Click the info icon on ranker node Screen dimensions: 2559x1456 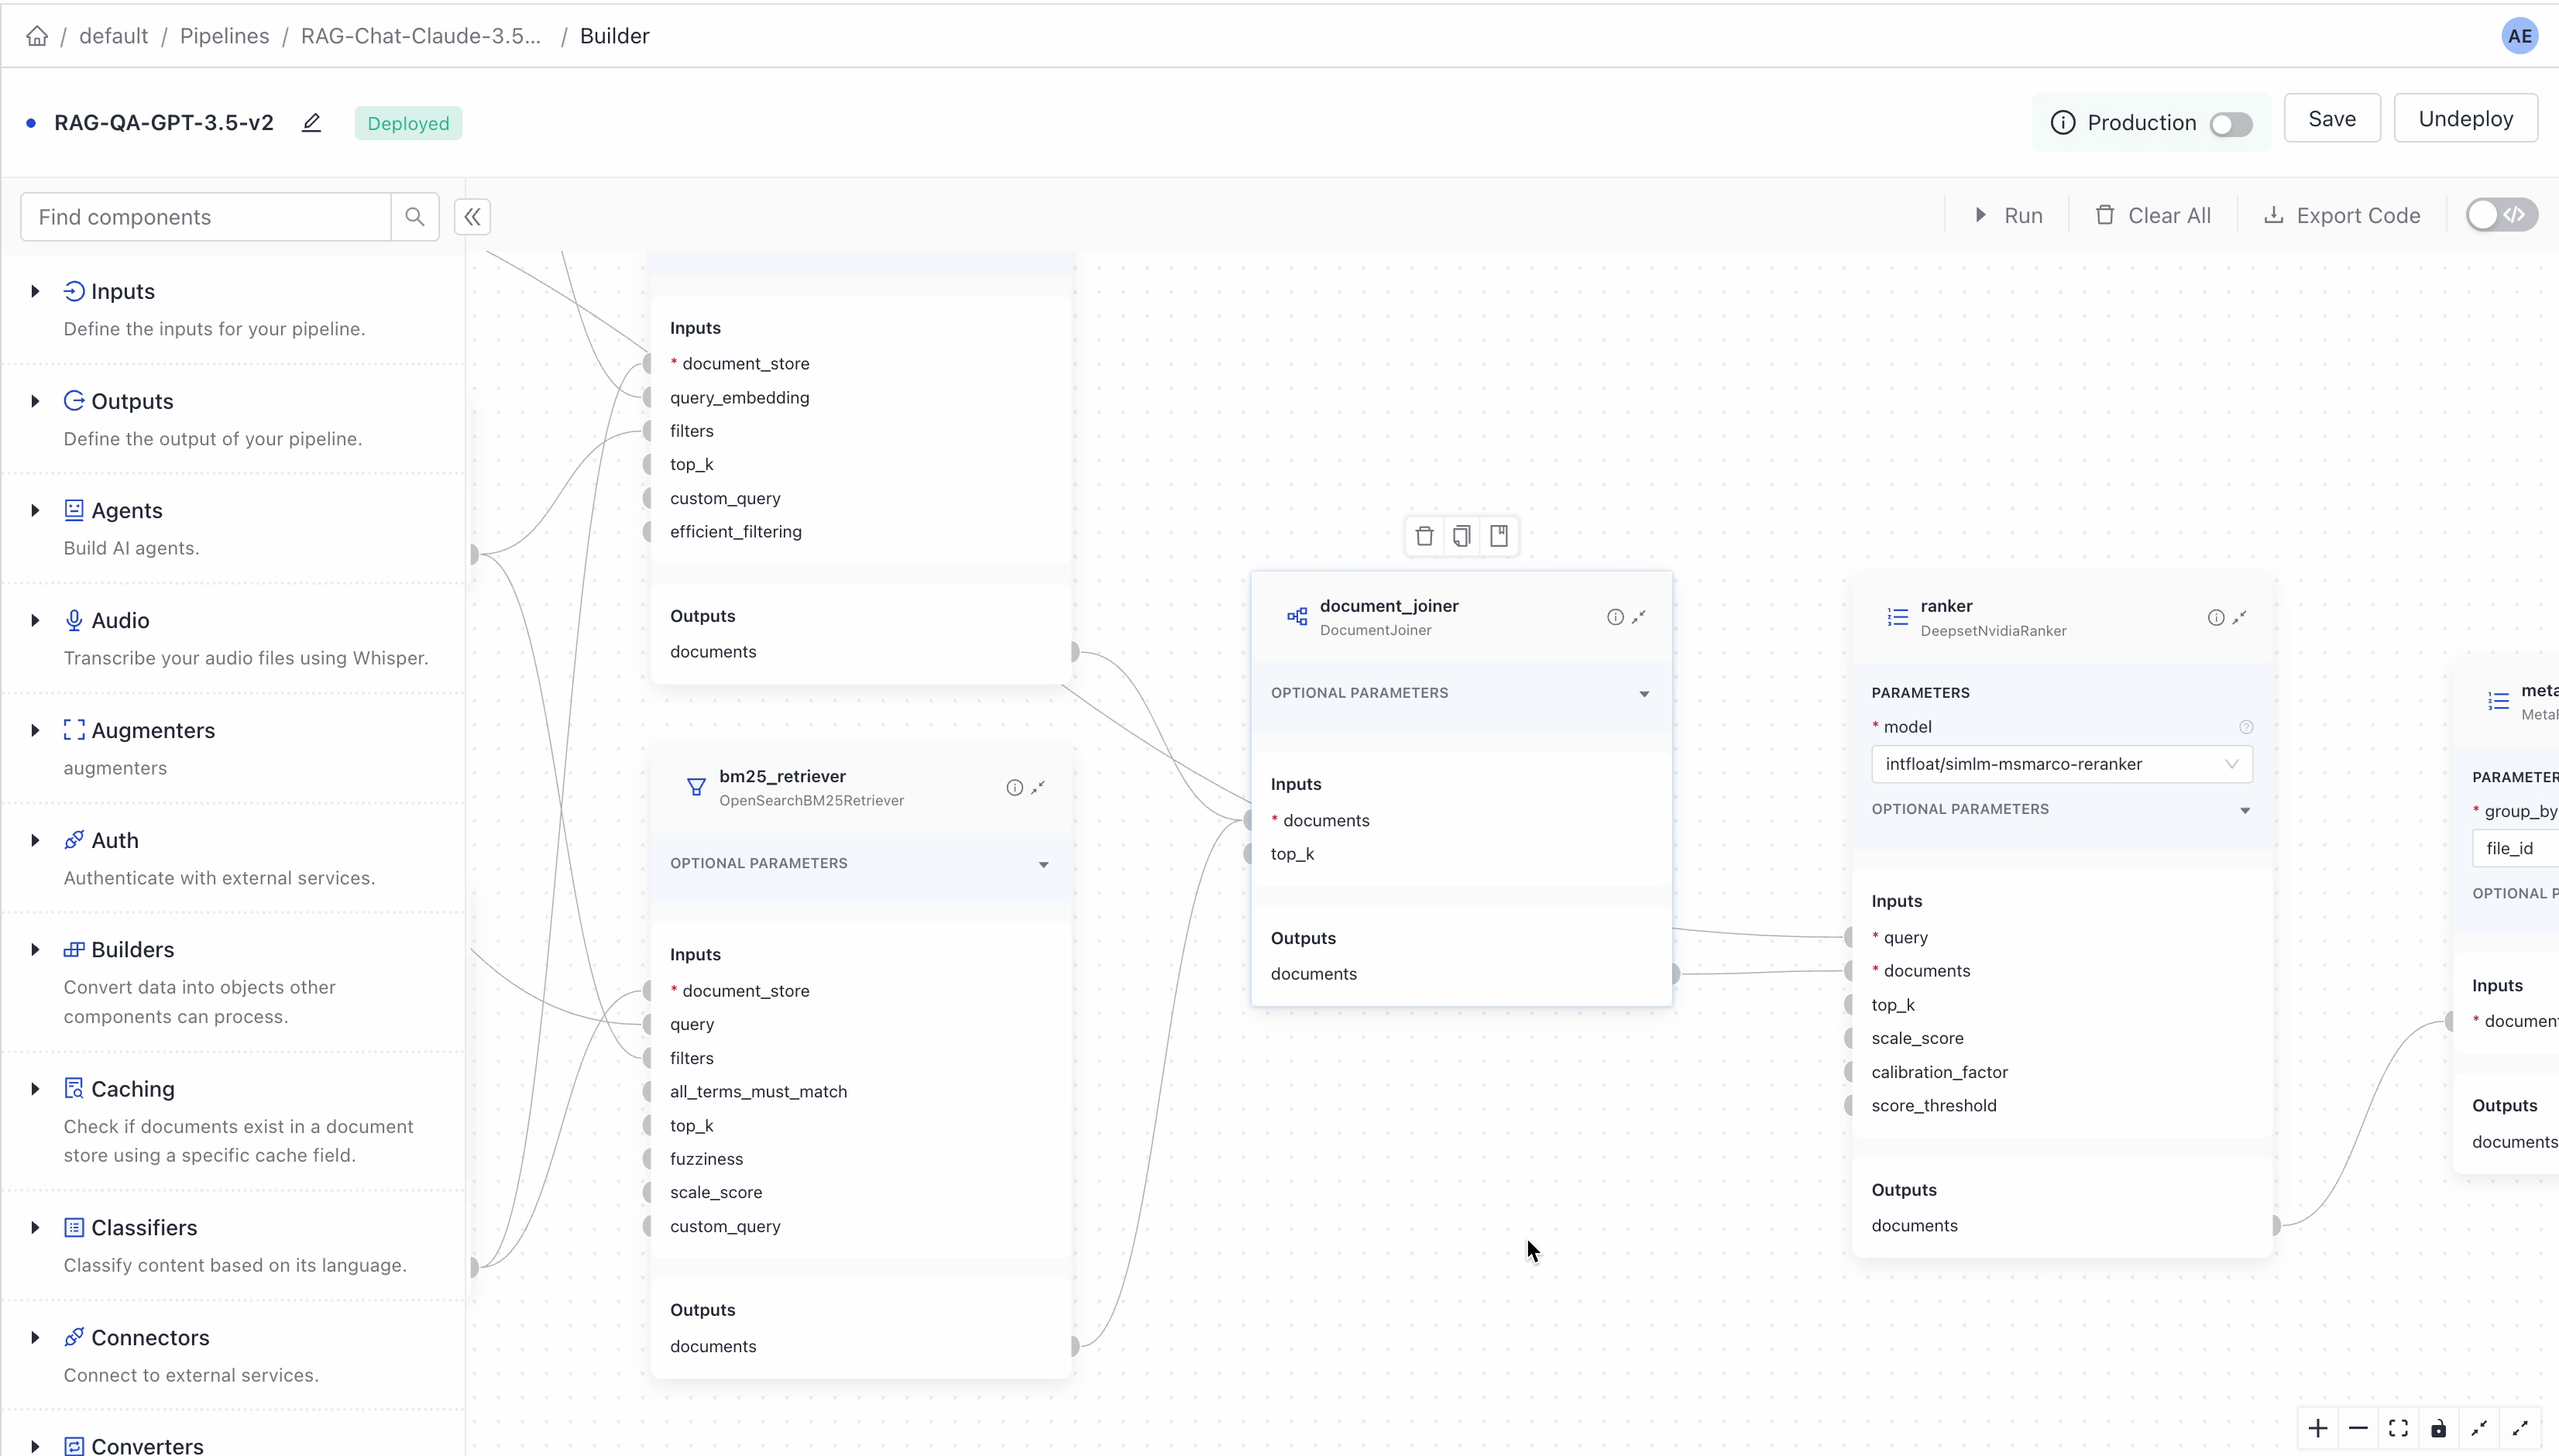2215,617
